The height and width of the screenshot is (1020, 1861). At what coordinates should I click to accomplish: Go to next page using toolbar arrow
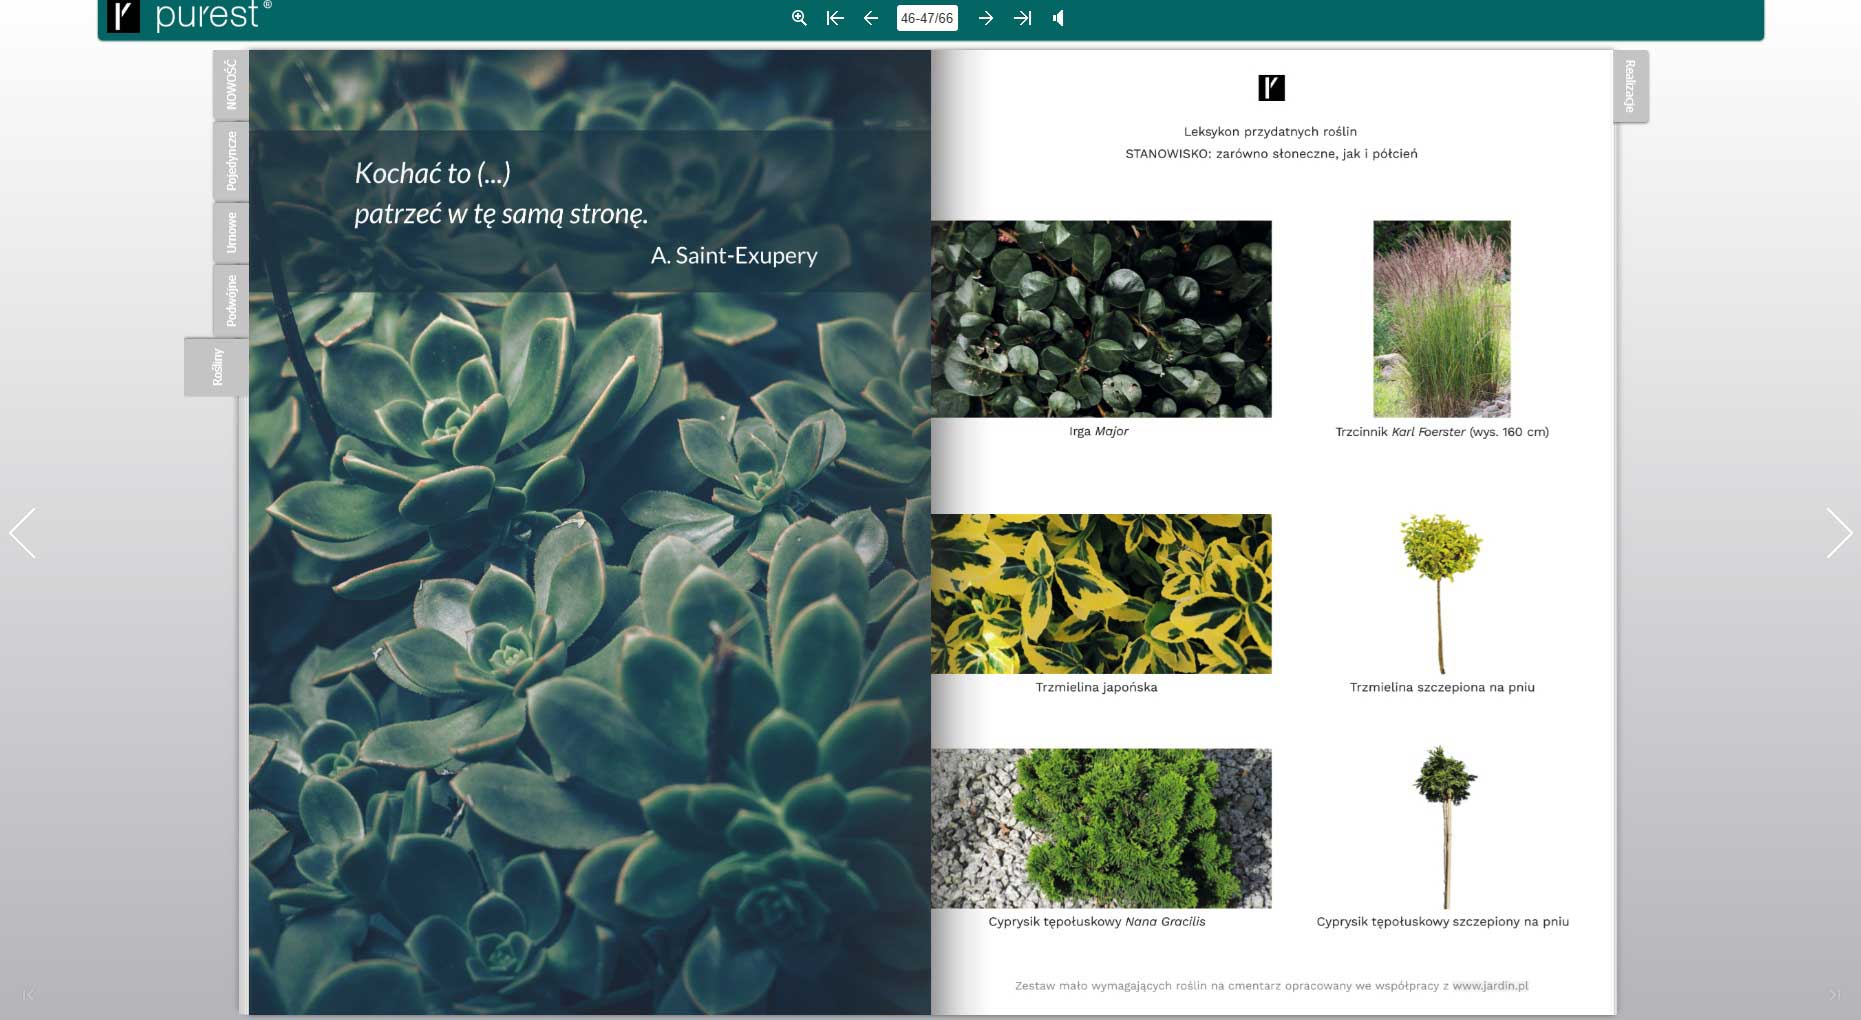[x=986, y=18]
